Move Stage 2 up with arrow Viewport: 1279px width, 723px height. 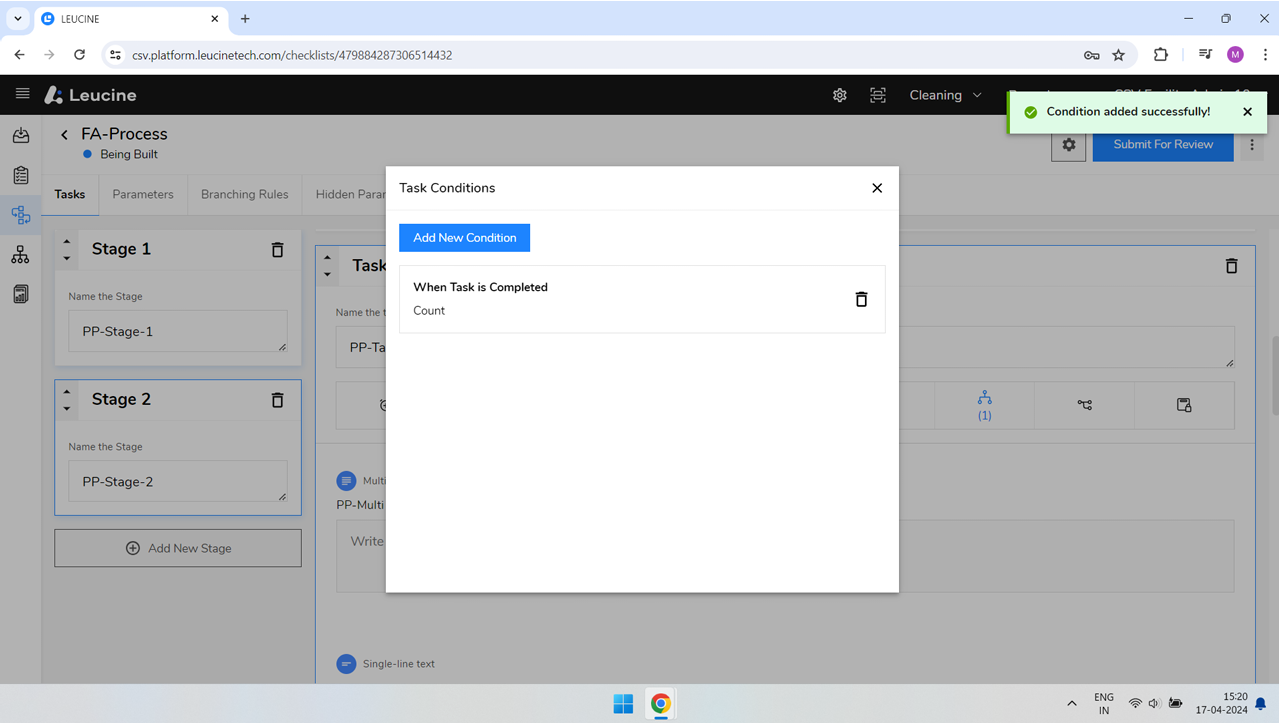(x=67, y=391)
